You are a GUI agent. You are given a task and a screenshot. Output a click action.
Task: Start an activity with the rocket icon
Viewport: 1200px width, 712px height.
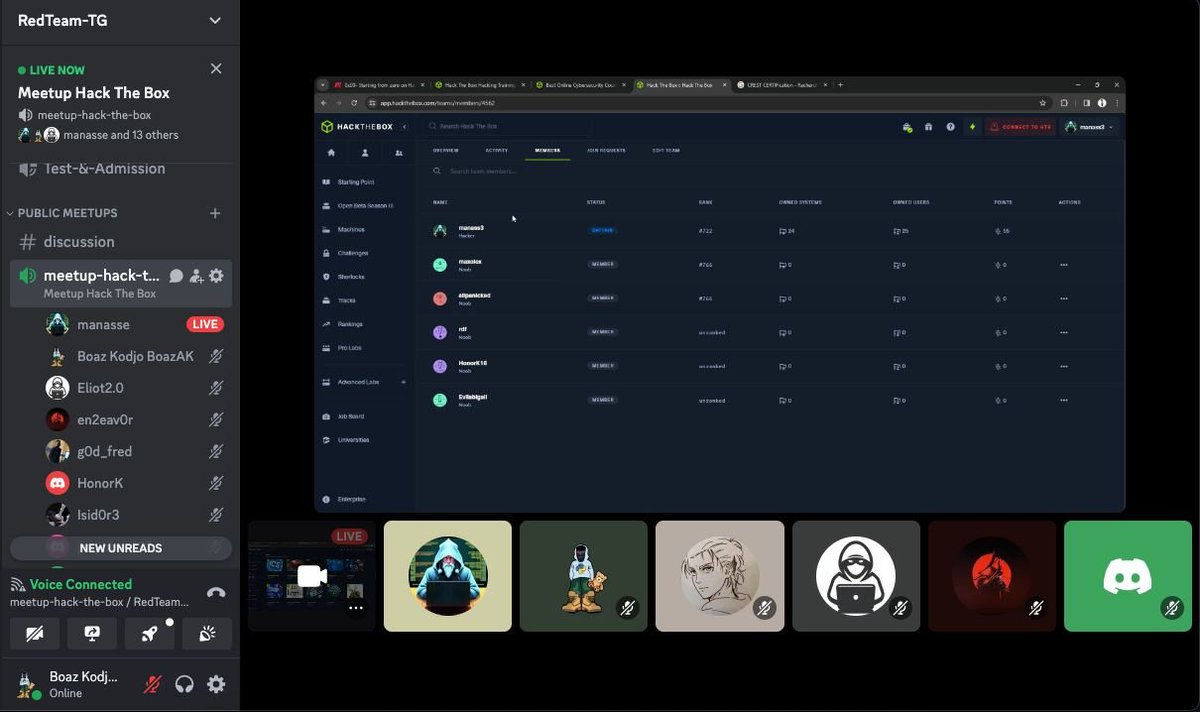(150, 633)
